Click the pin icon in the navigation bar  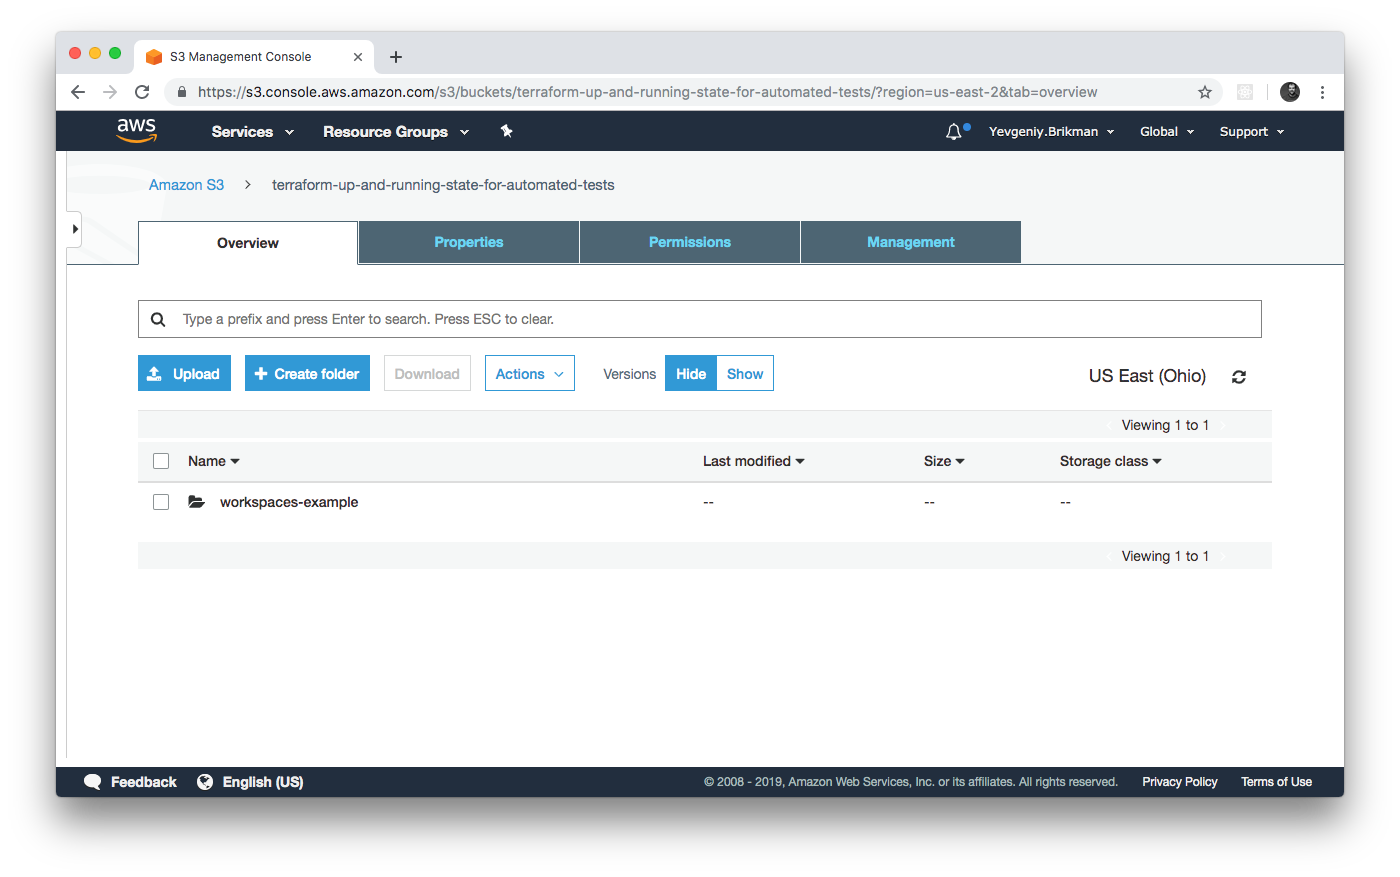pyautogui.click(x=506, y=130)
